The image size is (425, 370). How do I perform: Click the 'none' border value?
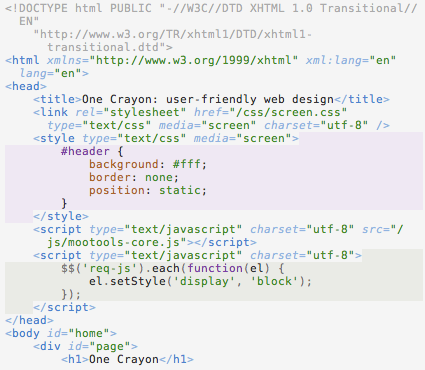[x=159, y=177]
